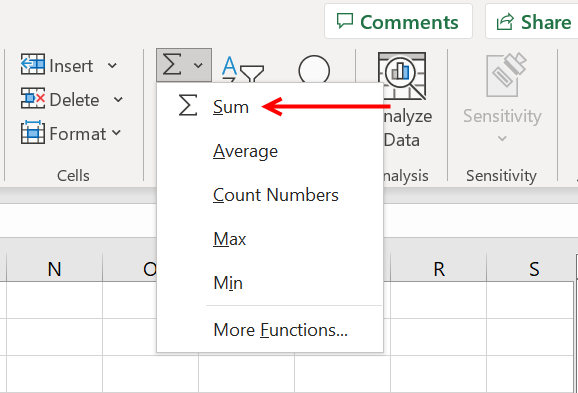The height and width of the screenshot is (393, 578).
Task: Open Sort & Filter icon
Action: [243, 69]
